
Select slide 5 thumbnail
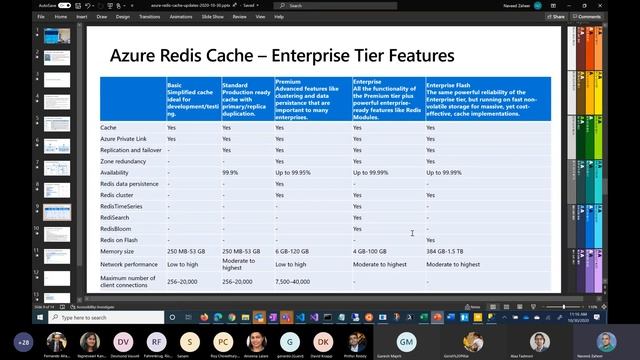pyautogui.click(x=57, y=124)
